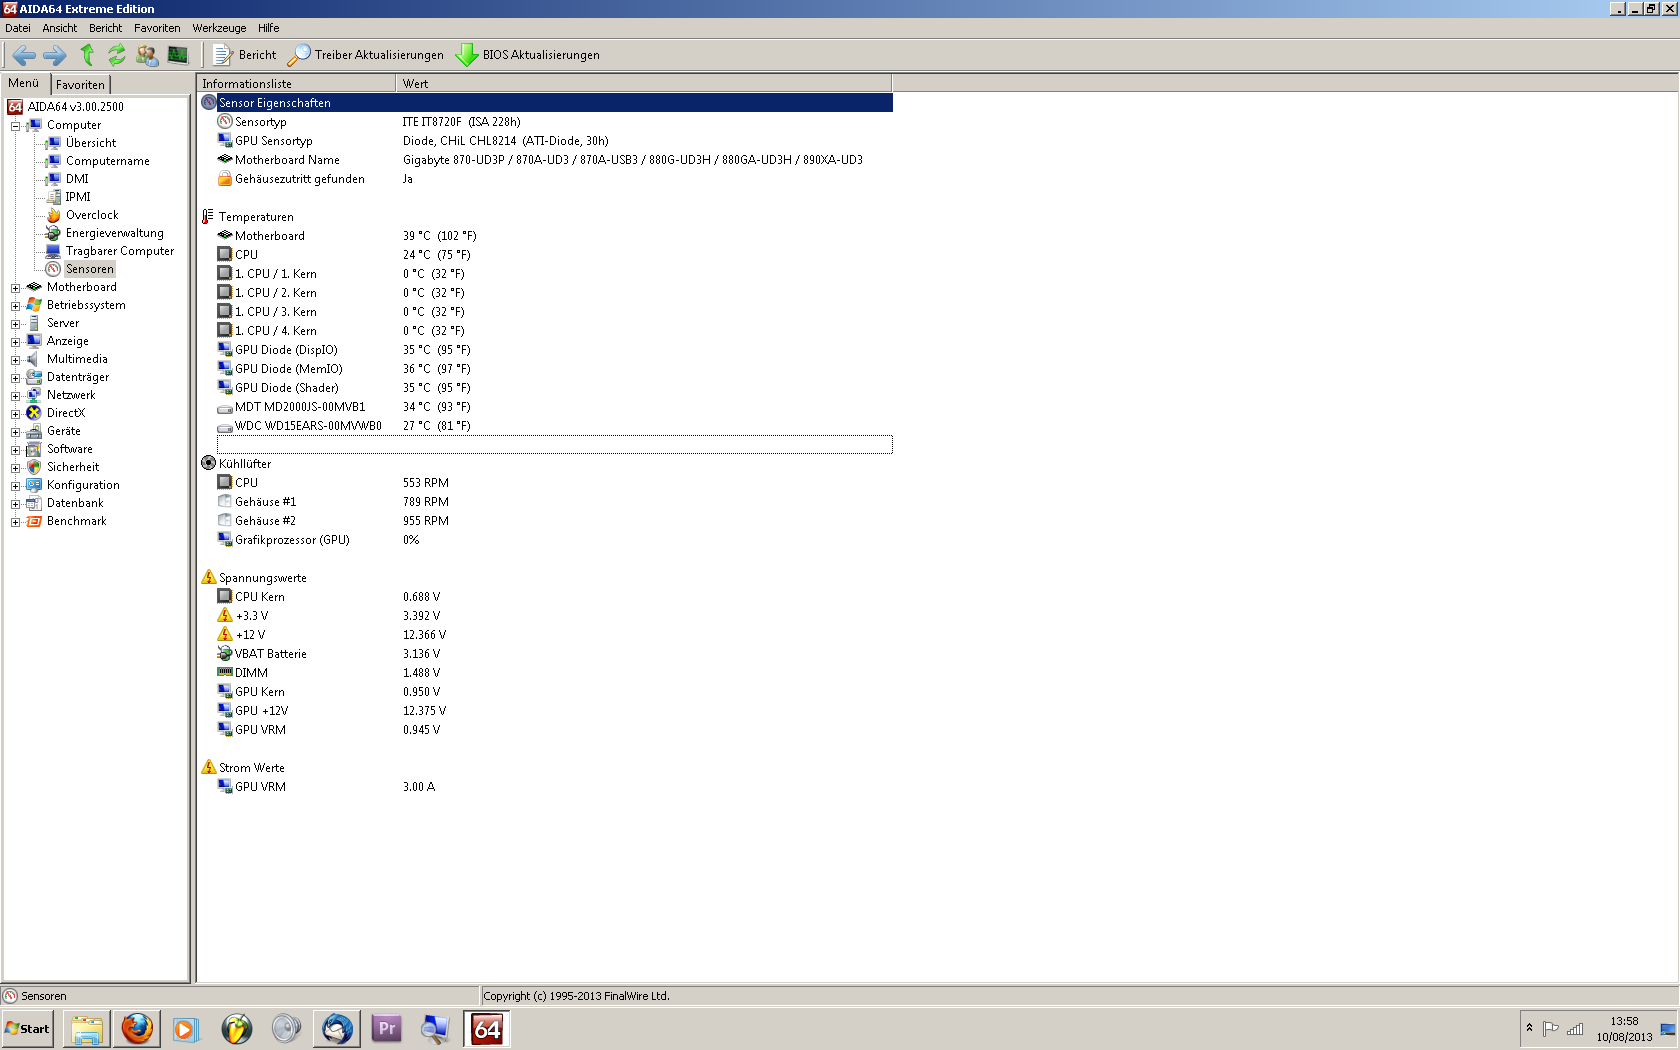Click the Spannungswerte warning icon

click(x=209, y=577)
